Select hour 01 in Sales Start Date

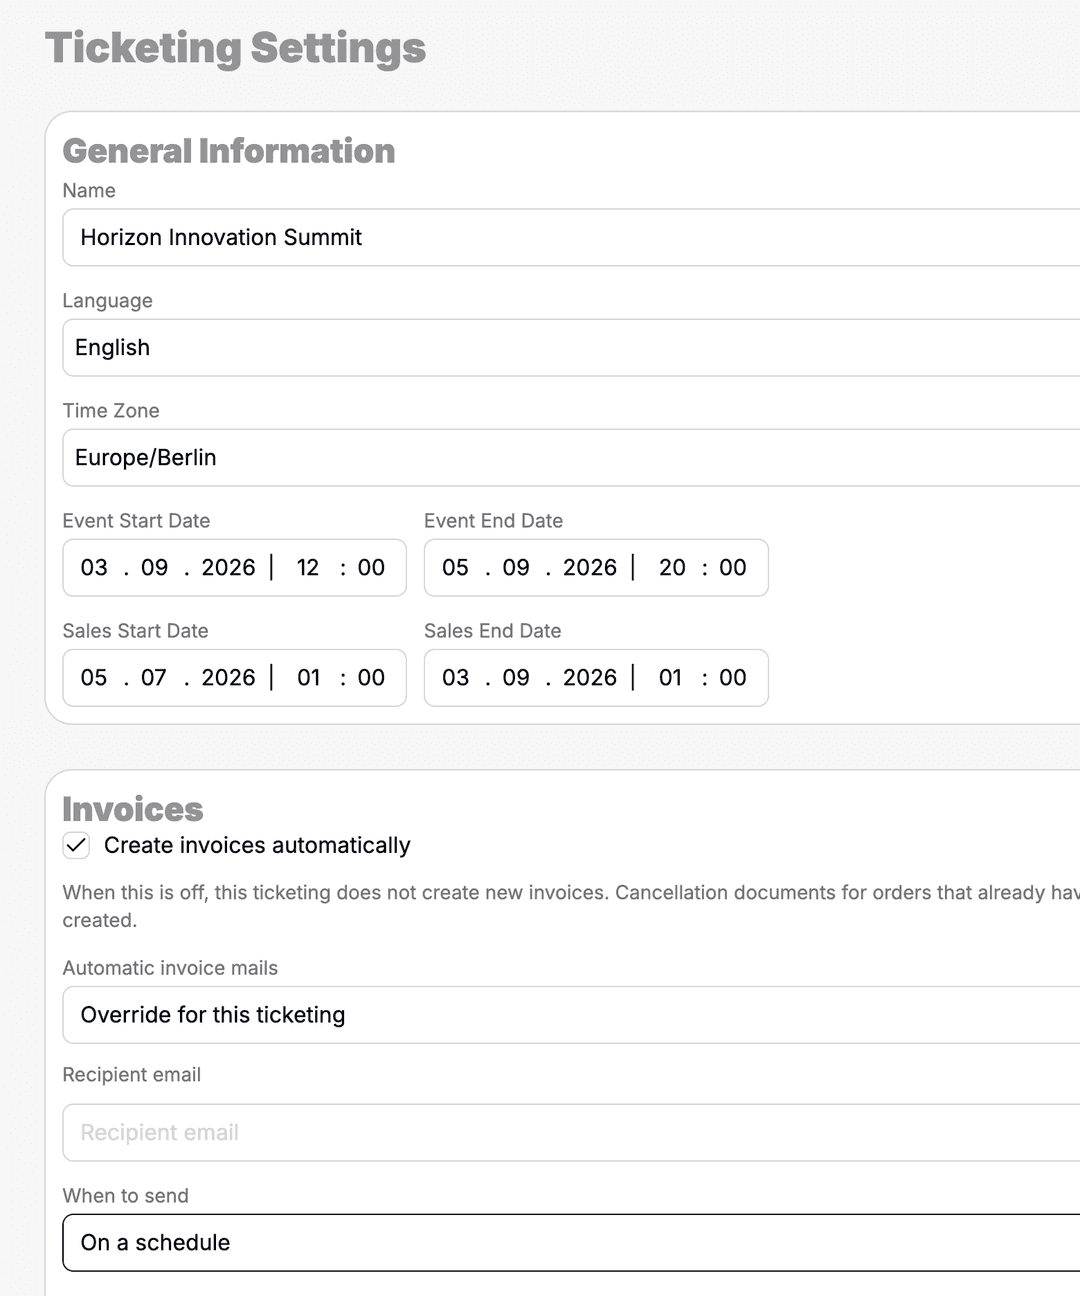pos(309,678)
